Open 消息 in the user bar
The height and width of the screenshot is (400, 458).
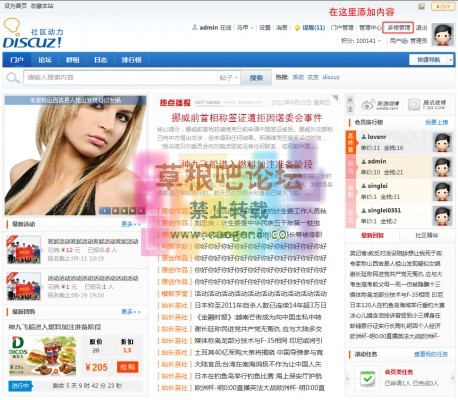282,28
